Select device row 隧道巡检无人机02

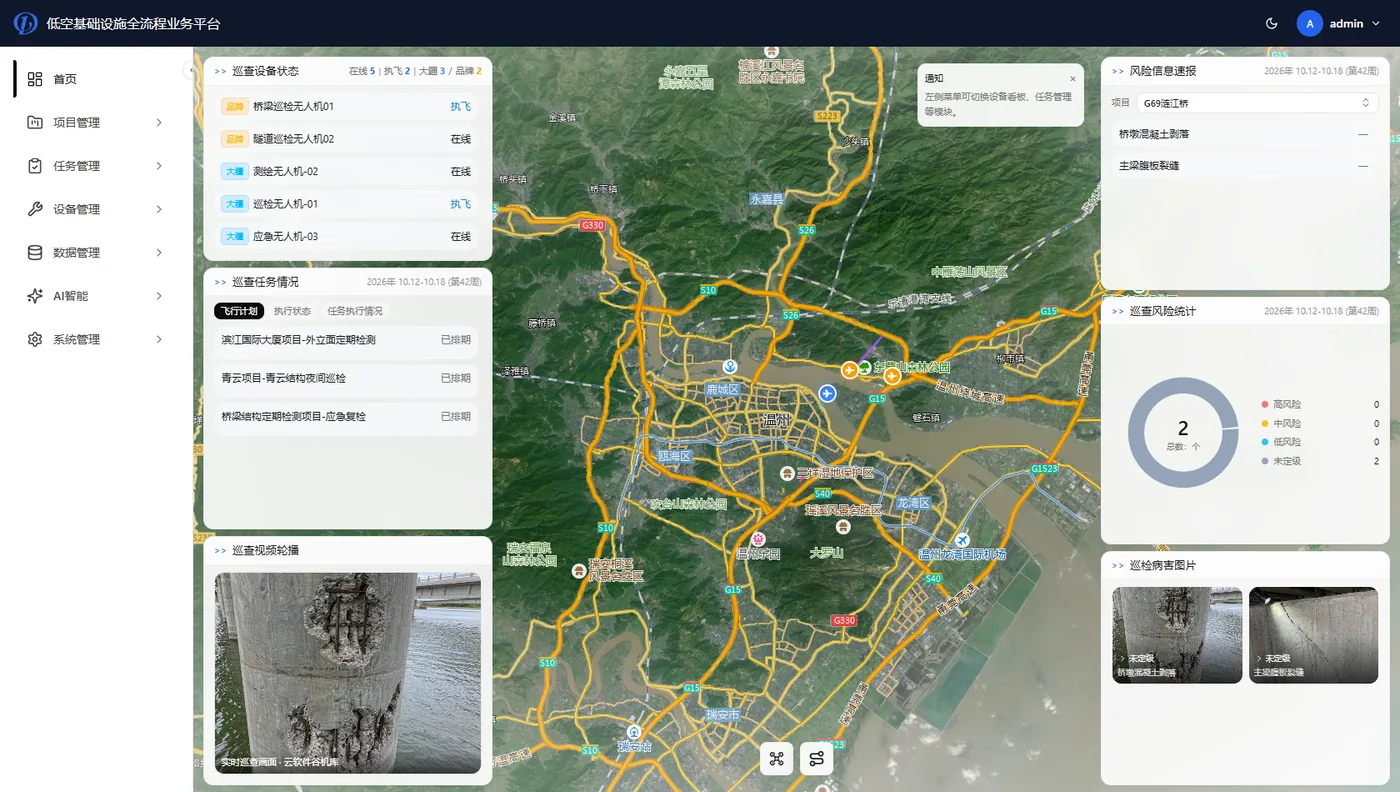click(x=346, y=139)
